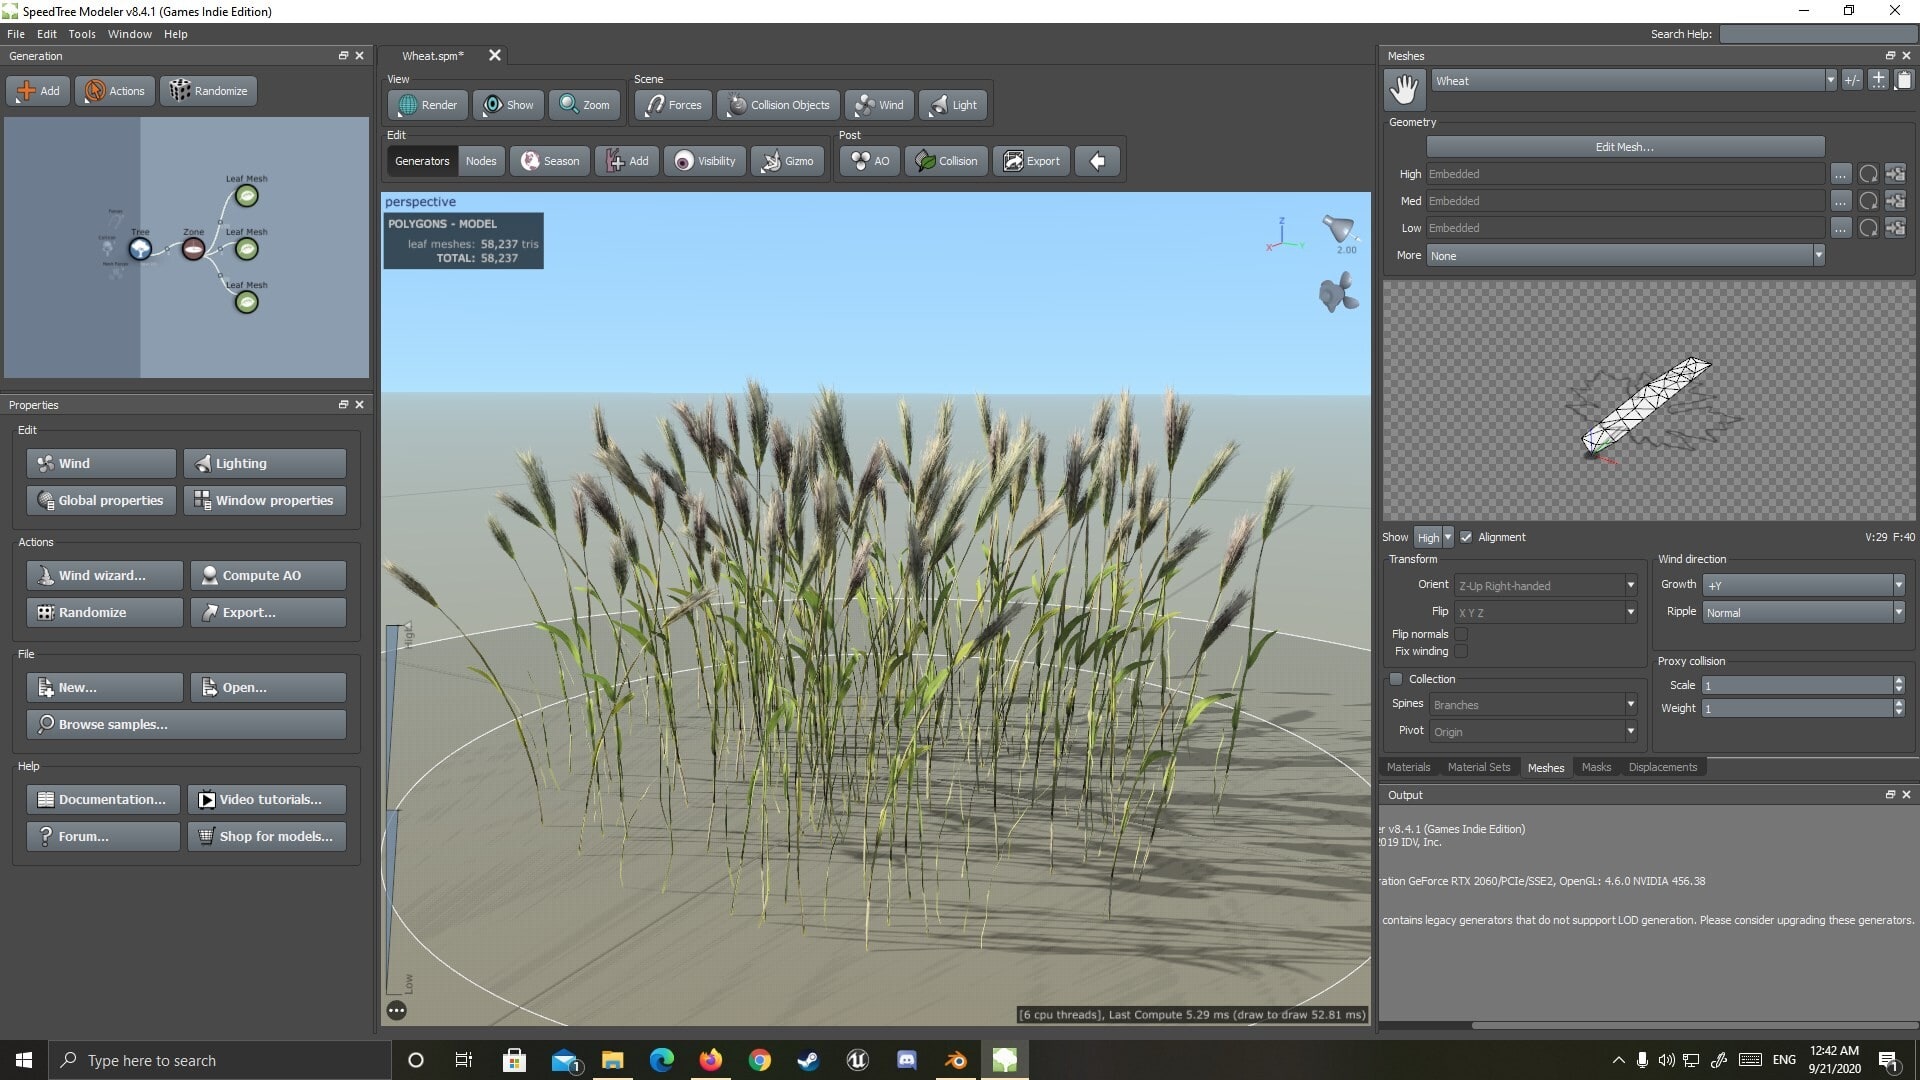Open the Visibility edit tool
The height and width of the screenshot is (1080, 1920).
point(705,161)
